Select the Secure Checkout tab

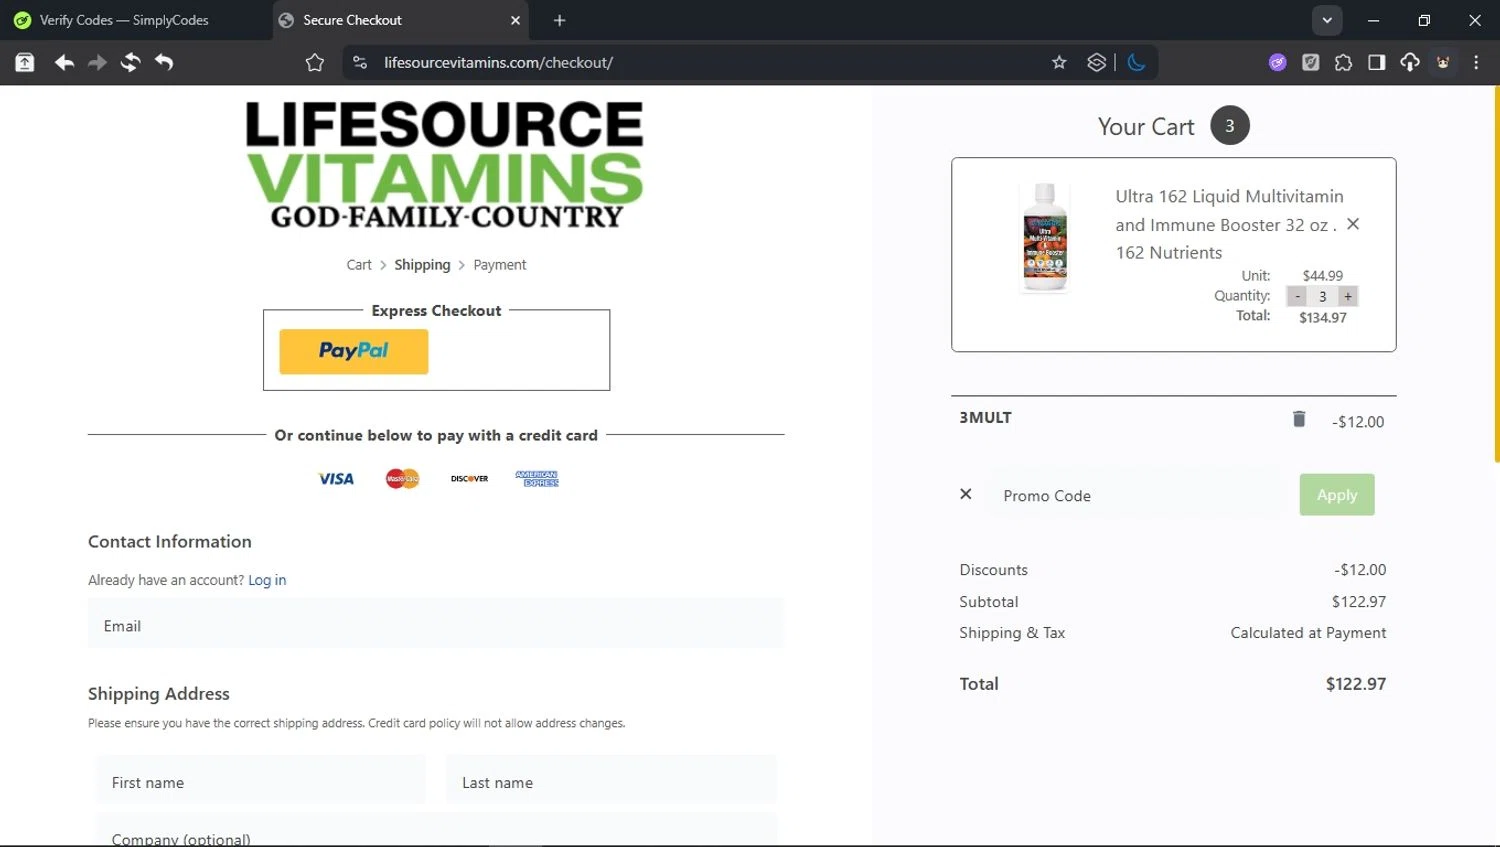point(400,20)
